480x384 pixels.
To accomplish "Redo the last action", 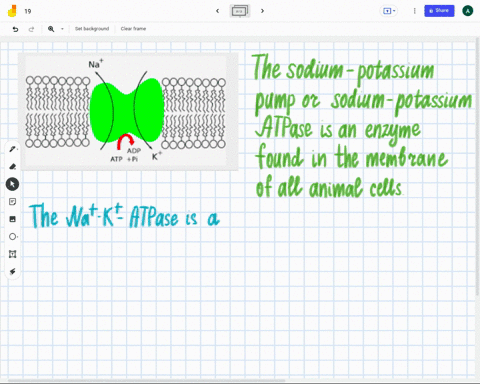I will pyautogui.click(x=31, y=29).
